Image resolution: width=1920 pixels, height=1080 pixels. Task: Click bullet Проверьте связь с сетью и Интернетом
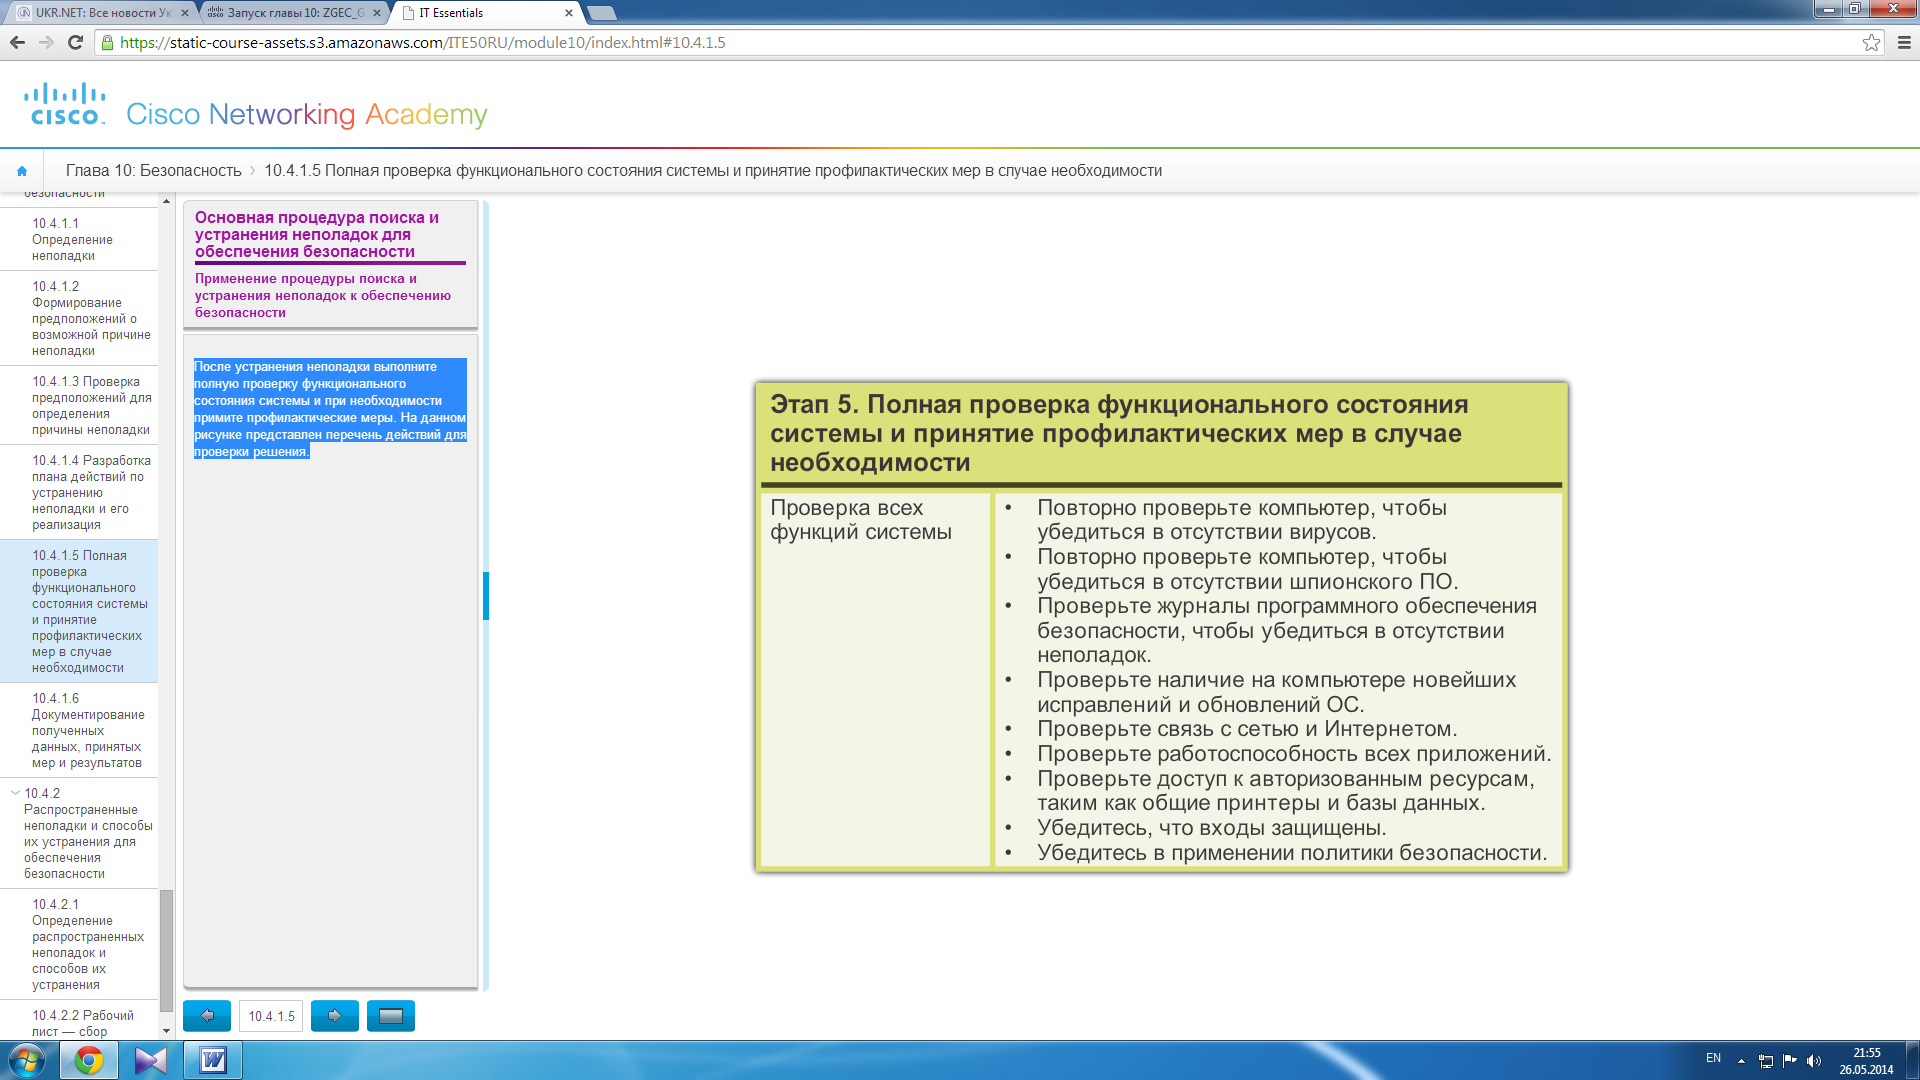tap(1247, 729)
